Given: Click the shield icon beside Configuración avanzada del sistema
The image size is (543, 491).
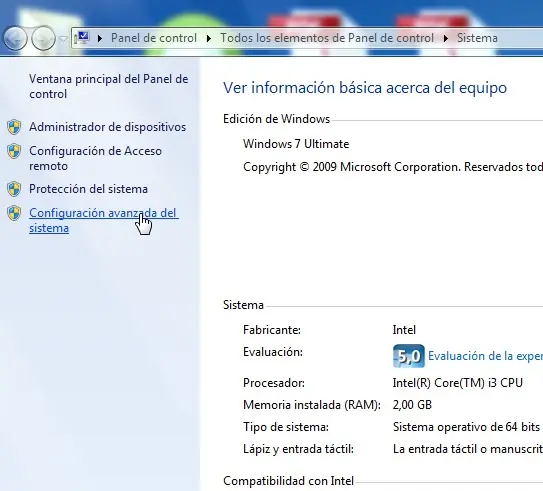Looking at the screenshot, I should click(14, 213).
